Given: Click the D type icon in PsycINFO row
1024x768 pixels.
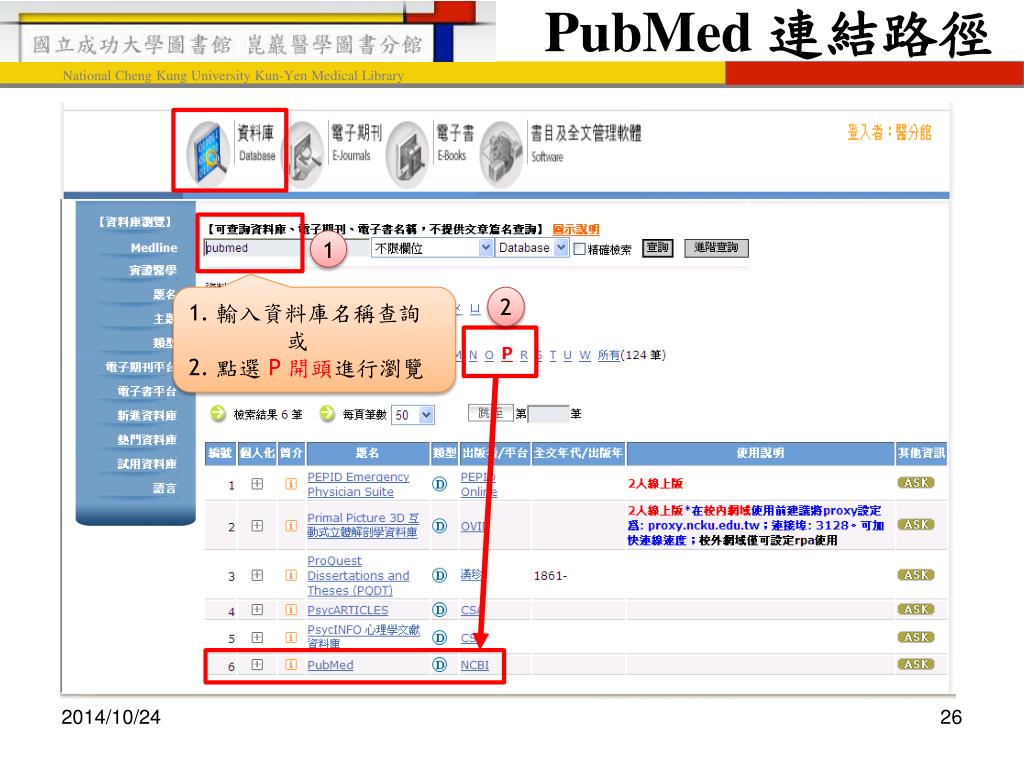Looking at the screenshot, I should [x=440, y=637].
